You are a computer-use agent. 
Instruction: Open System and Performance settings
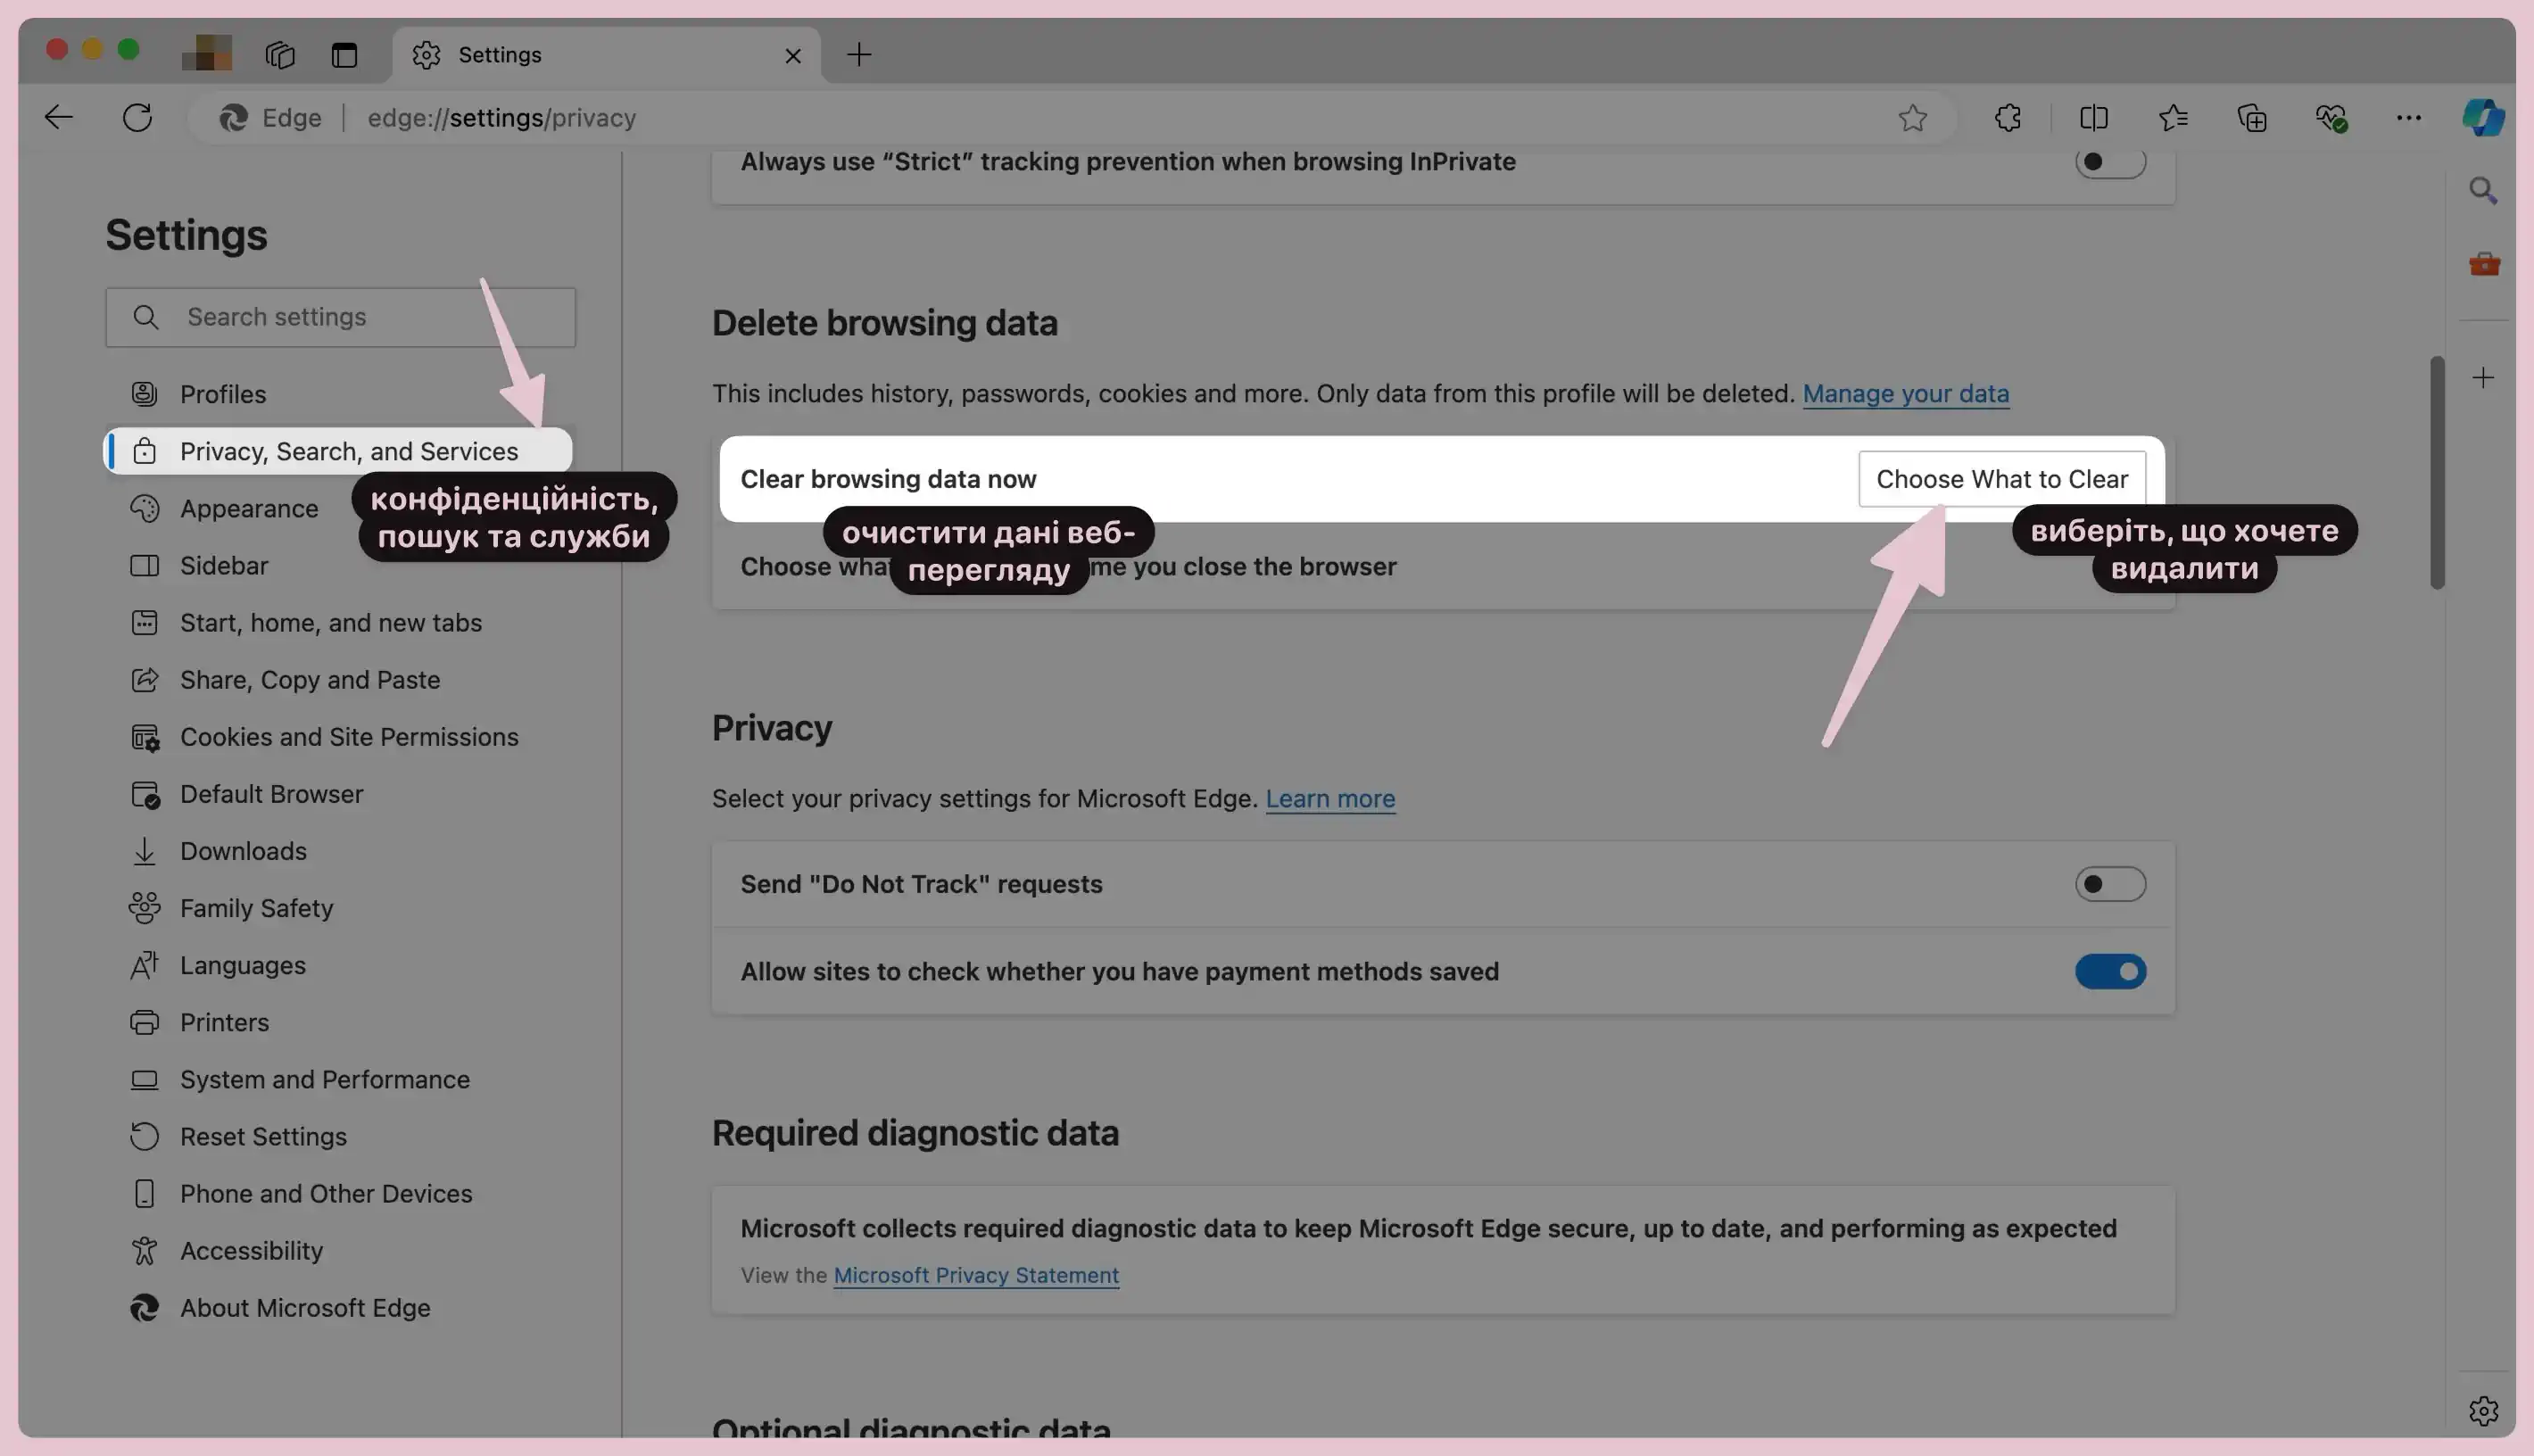click(340, 1079)
